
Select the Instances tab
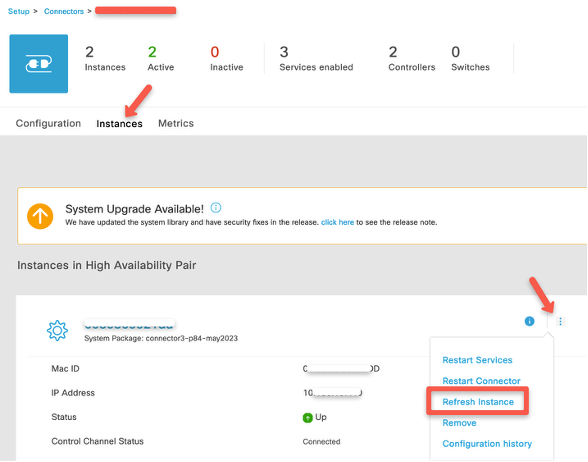coord(119,124)
